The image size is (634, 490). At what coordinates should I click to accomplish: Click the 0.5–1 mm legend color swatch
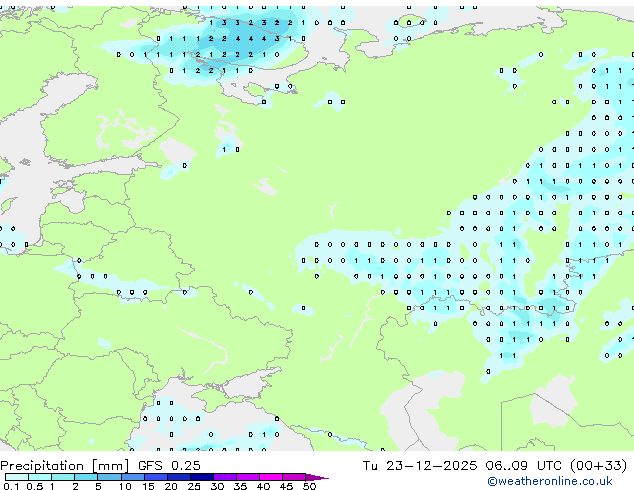pos(40,477)
